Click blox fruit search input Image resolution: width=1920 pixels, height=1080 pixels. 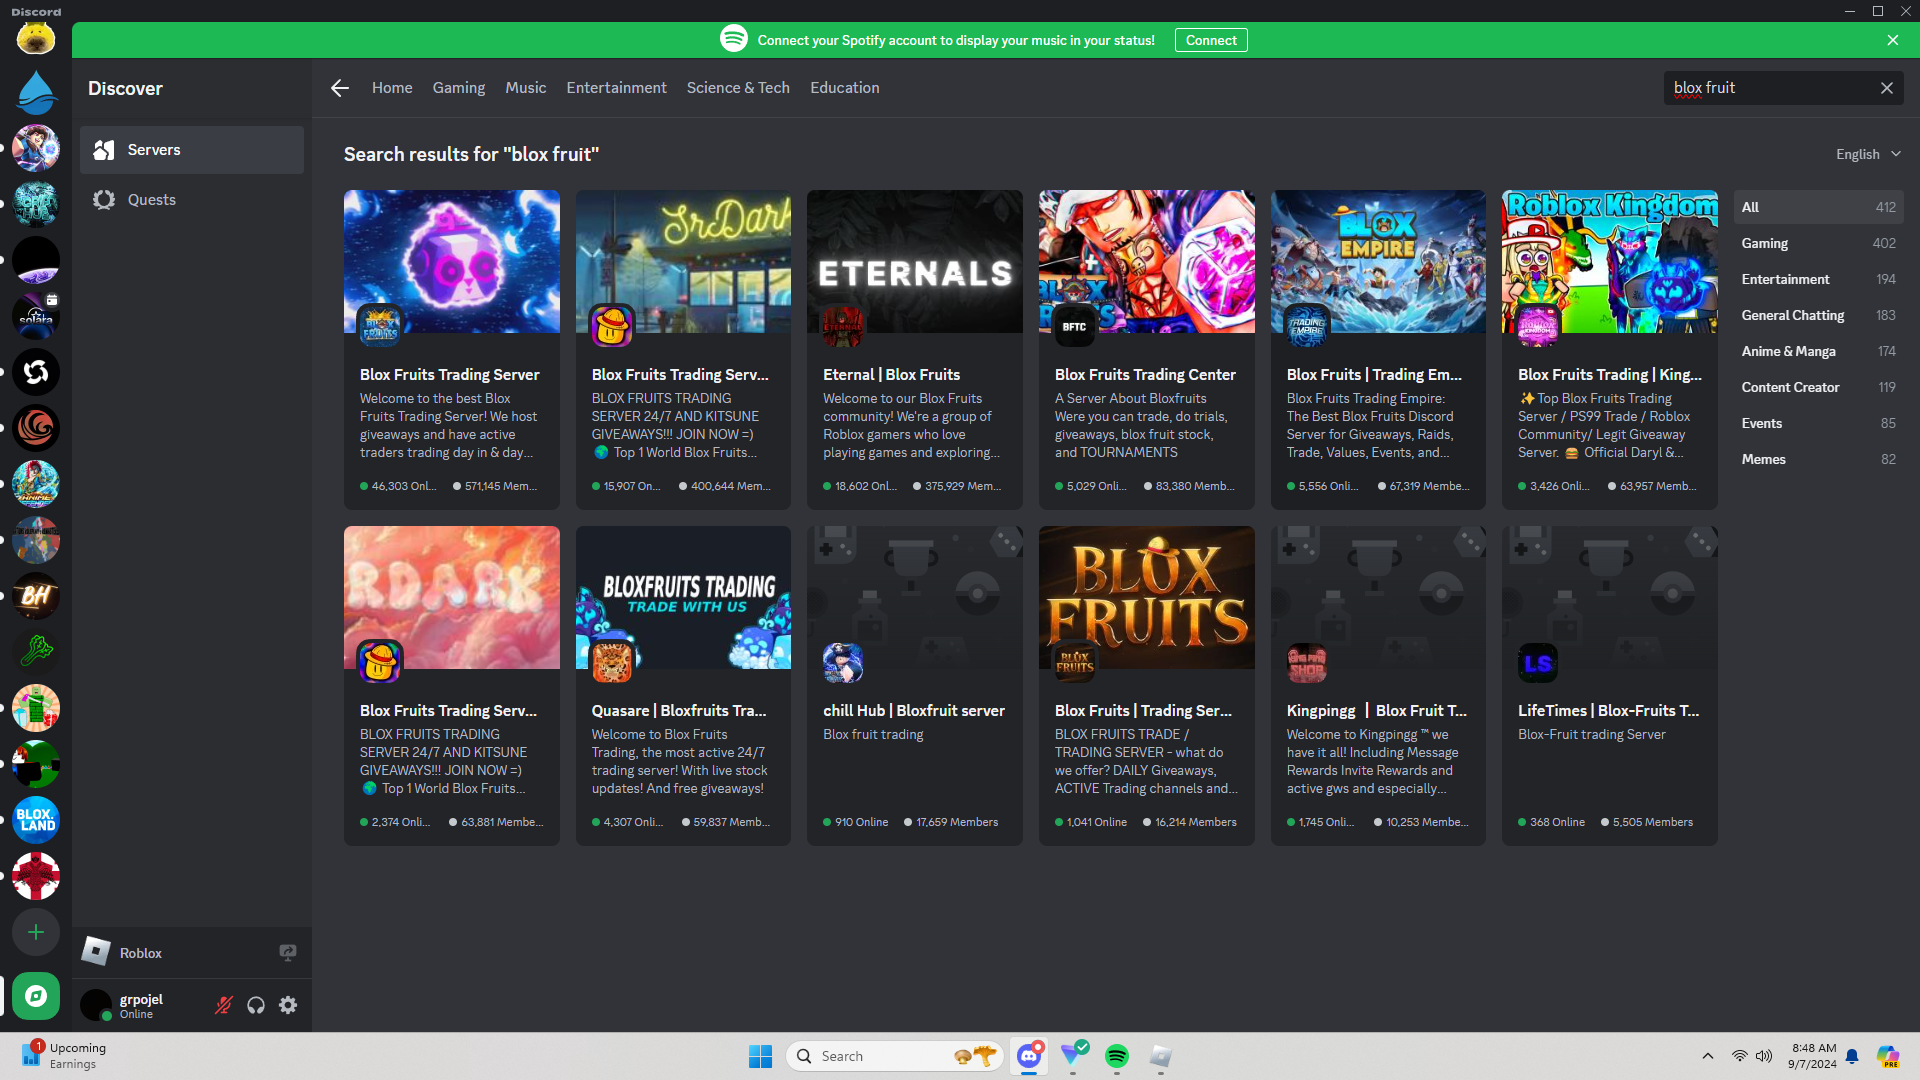pos(1768,88)
